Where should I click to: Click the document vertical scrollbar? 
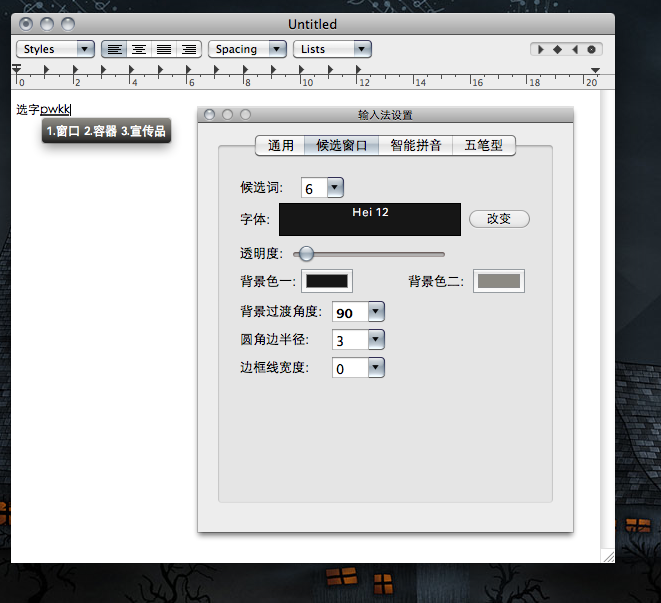click(x=607, y=320)
